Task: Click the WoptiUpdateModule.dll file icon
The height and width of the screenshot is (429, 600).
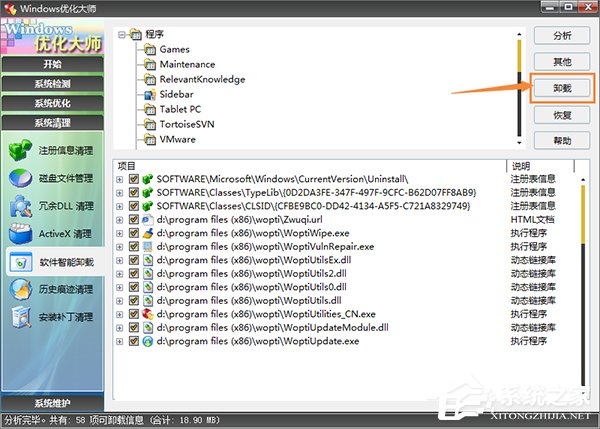Action: [x=147, y=328]
